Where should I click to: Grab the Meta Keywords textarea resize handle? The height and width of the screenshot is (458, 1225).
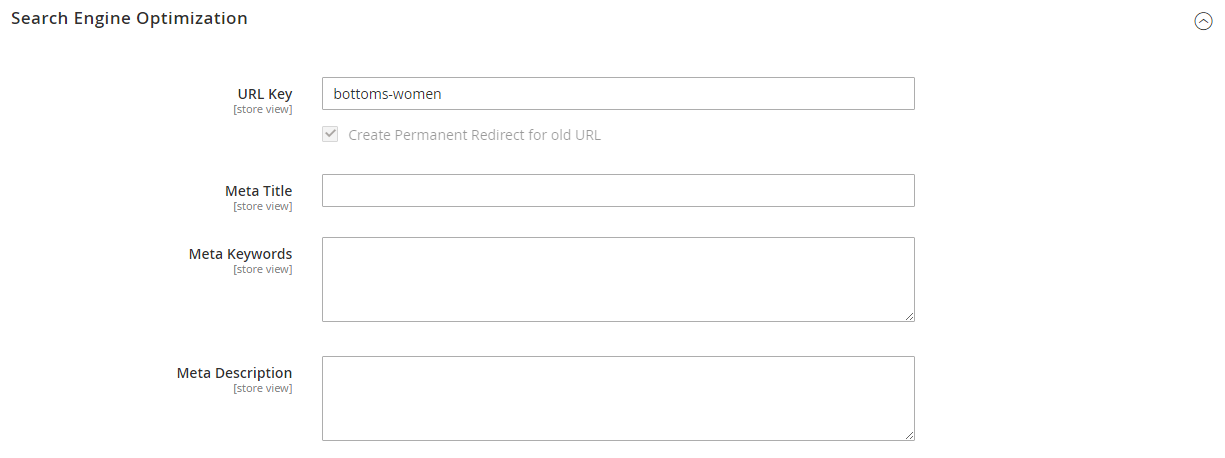[909, 316]
